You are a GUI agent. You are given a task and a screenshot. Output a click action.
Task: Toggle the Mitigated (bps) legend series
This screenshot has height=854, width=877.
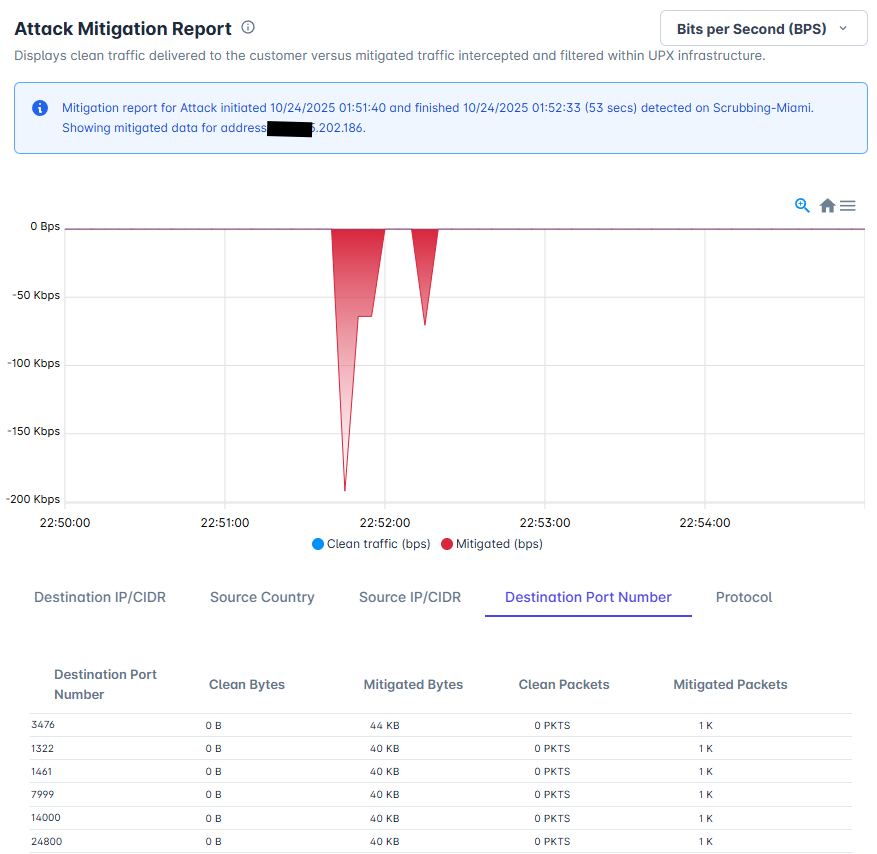coord(492,544)
